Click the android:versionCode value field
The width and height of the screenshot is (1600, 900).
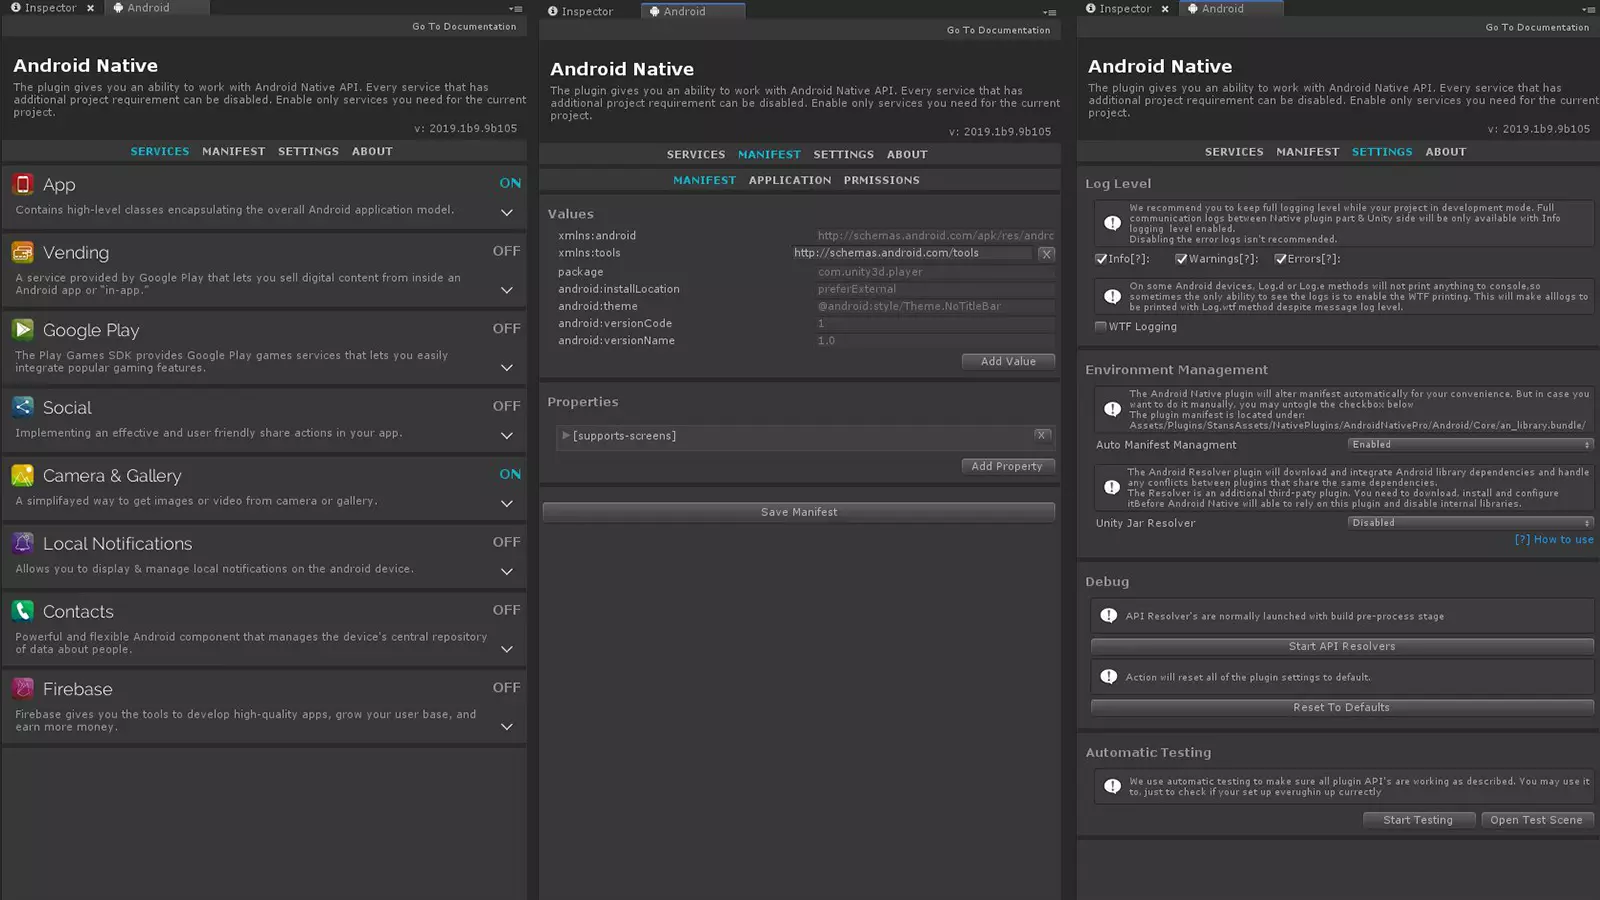(935, 324)
